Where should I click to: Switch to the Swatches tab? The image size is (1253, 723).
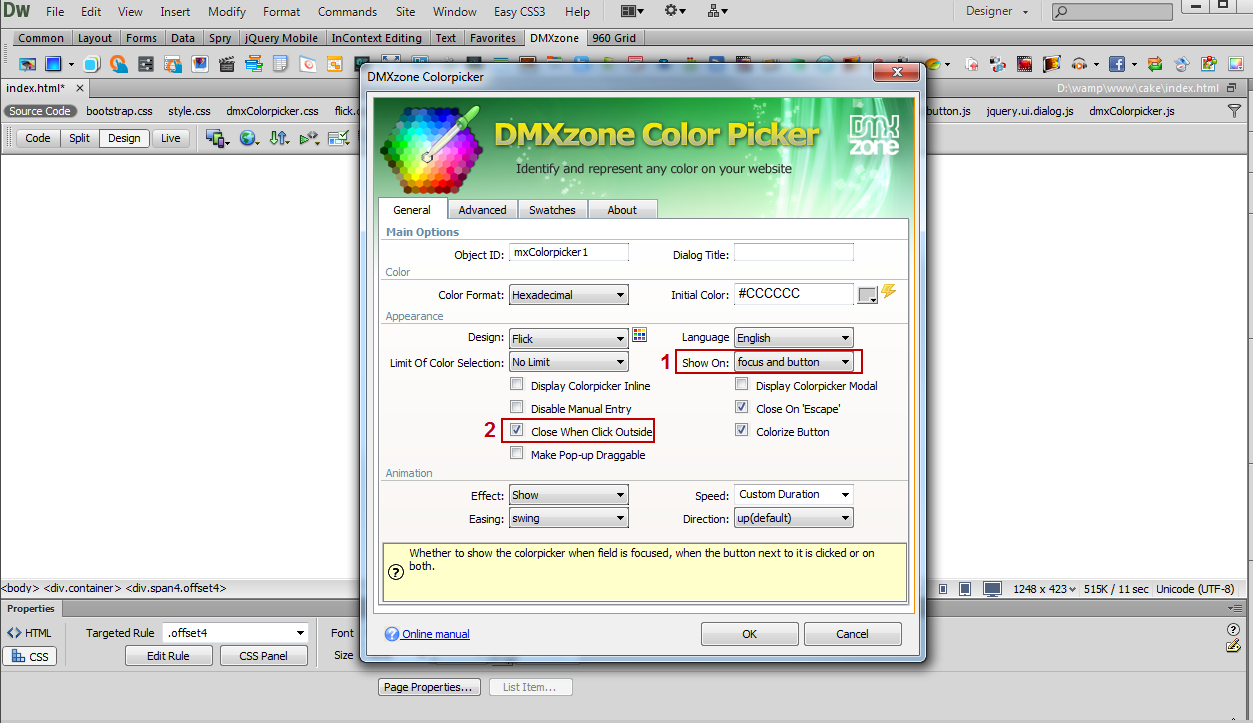tap(552, 210)
